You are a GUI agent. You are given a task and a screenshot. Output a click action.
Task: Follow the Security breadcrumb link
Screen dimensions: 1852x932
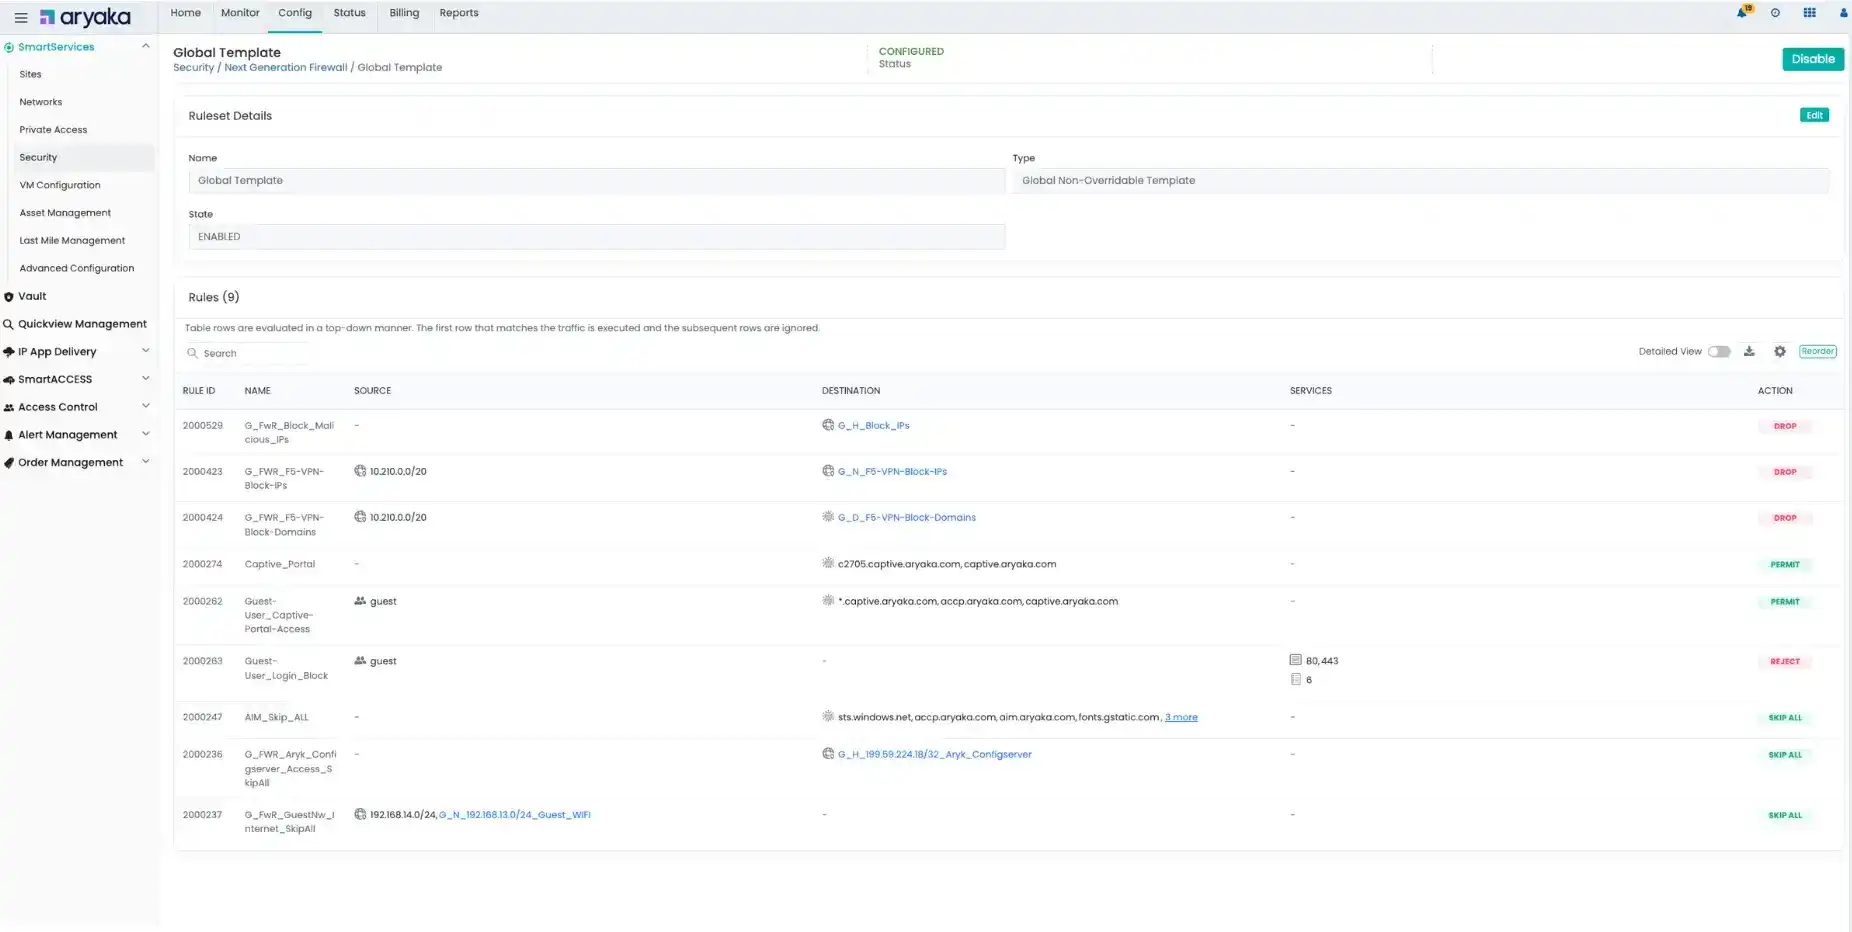click(193, 68)
